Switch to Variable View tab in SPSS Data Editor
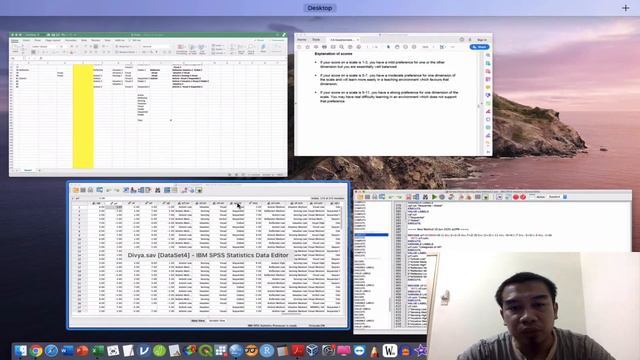 [217, 321]
